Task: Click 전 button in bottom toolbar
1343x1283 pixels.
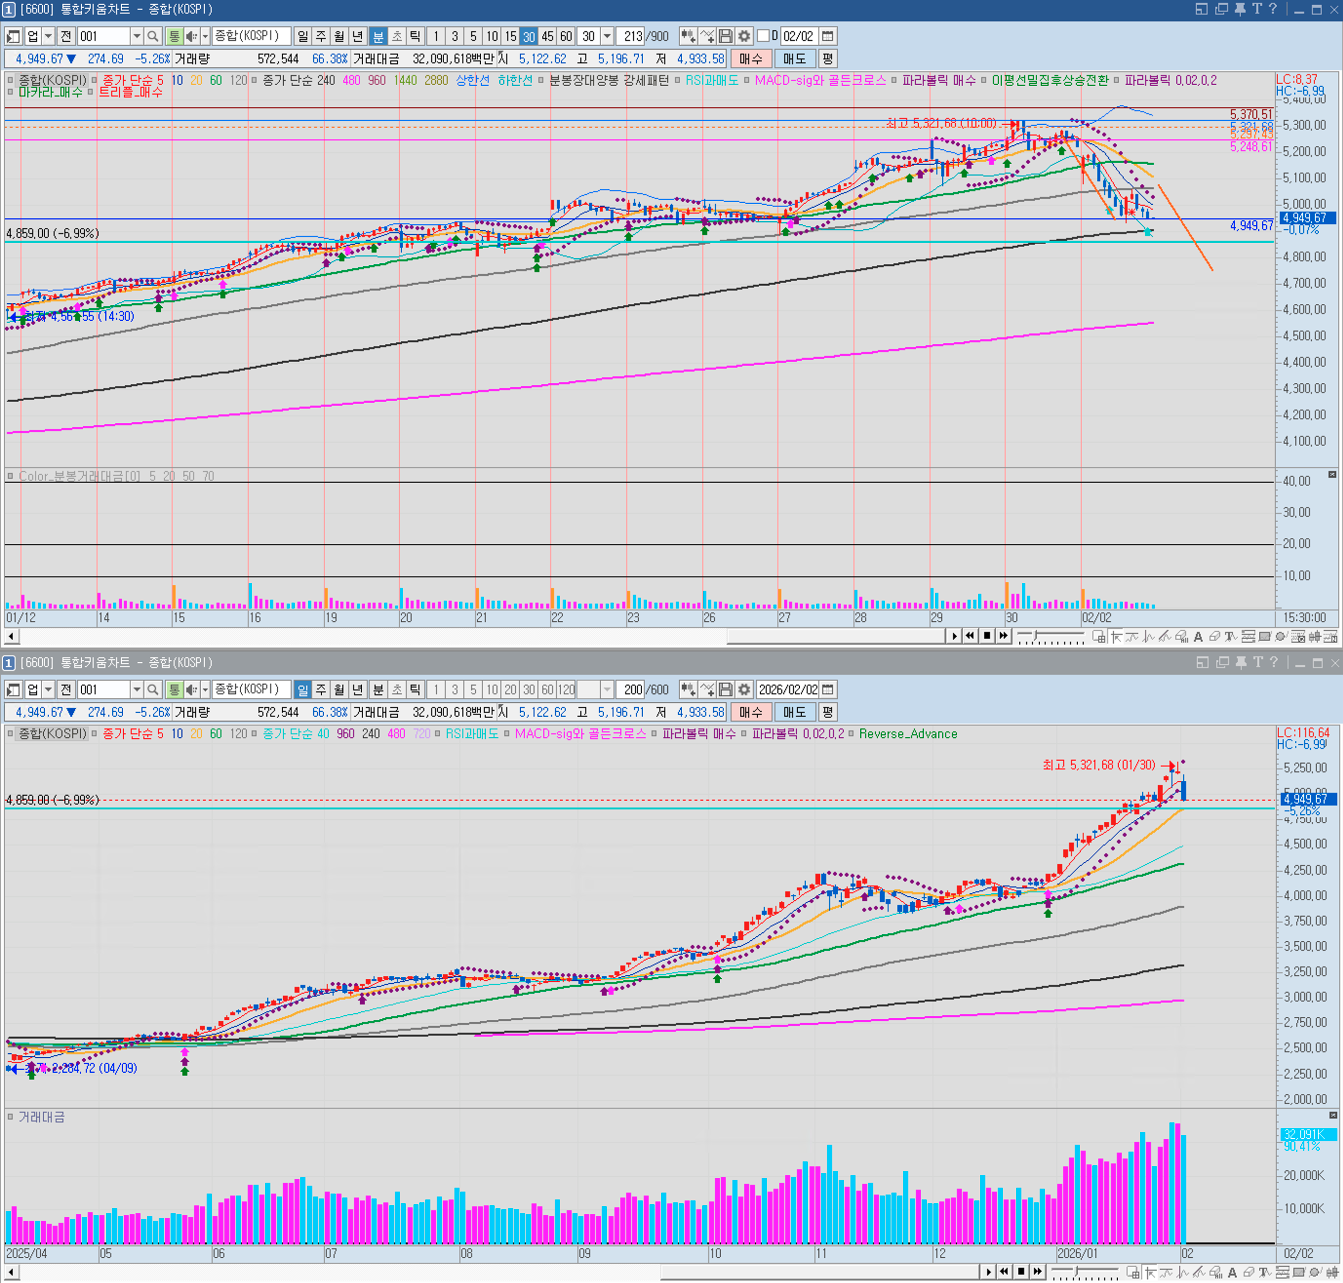Action: pos(66,690)
